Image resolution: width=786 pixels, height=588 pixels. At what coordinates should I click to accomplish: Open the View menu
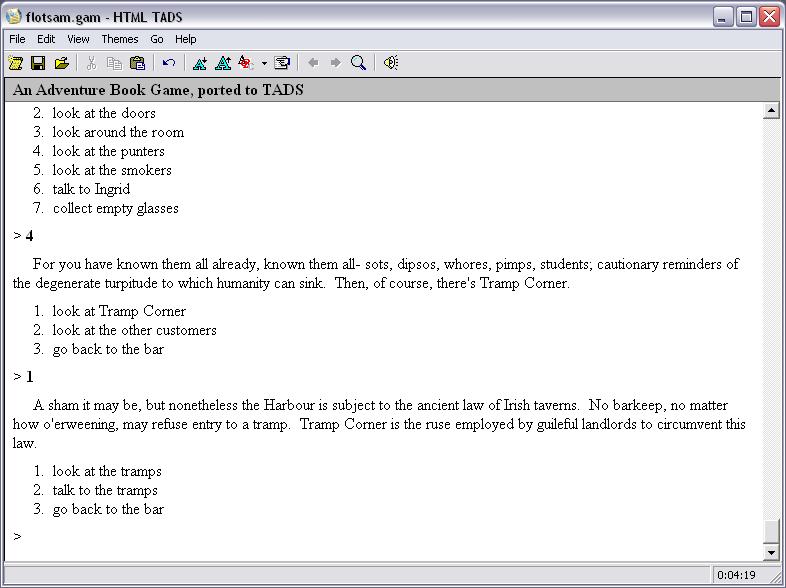click(x=78, y=39)
